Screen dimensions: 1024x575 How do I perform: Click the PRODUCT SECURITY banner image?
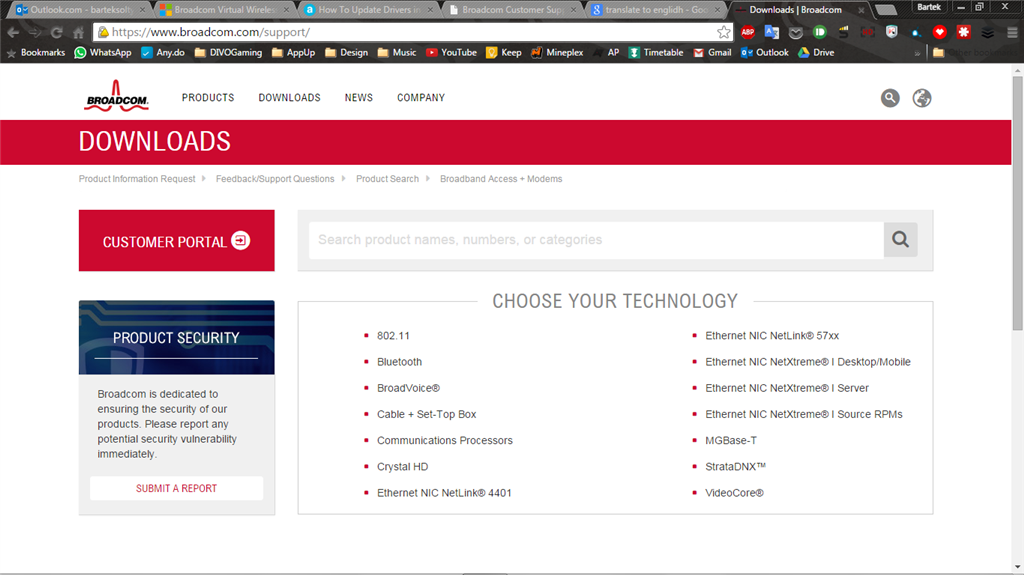pos(176,337)
